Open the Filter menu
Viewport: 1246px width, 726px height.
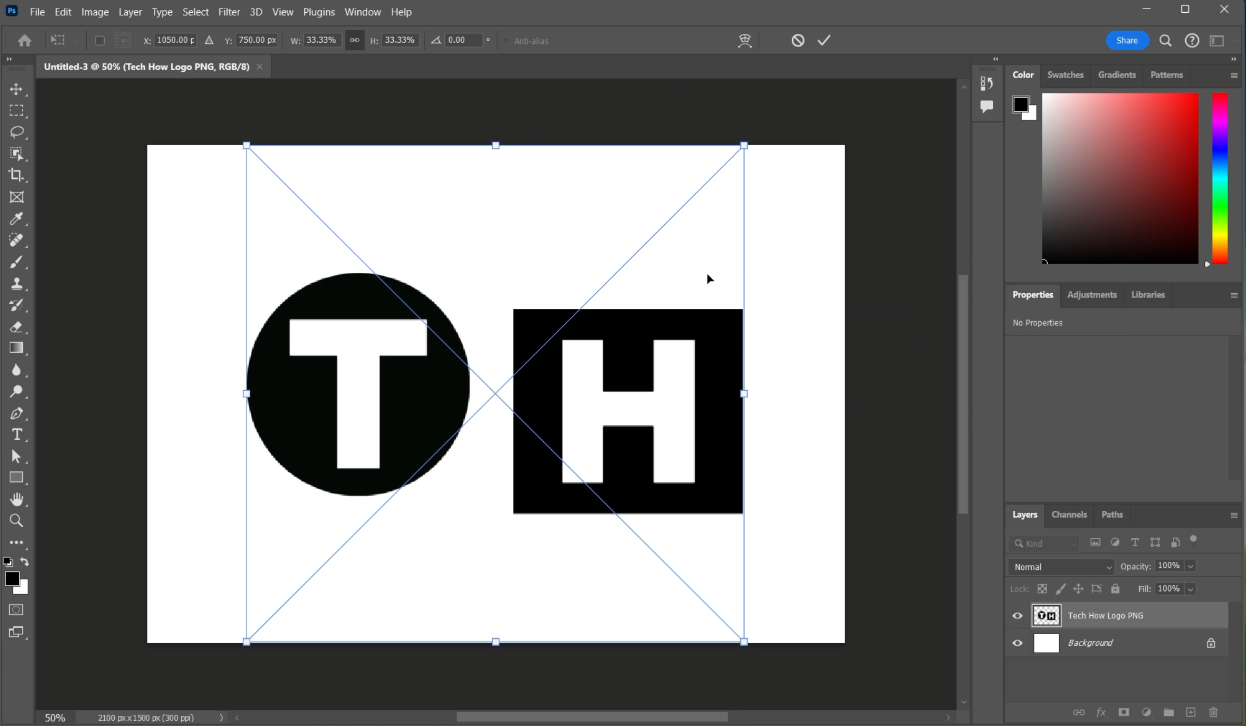[x=229, y=12]
